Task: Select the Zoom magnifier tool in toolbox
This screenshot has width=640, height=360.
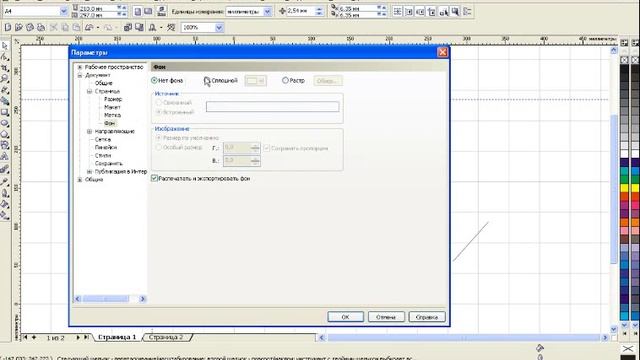Action: [5, 79]
